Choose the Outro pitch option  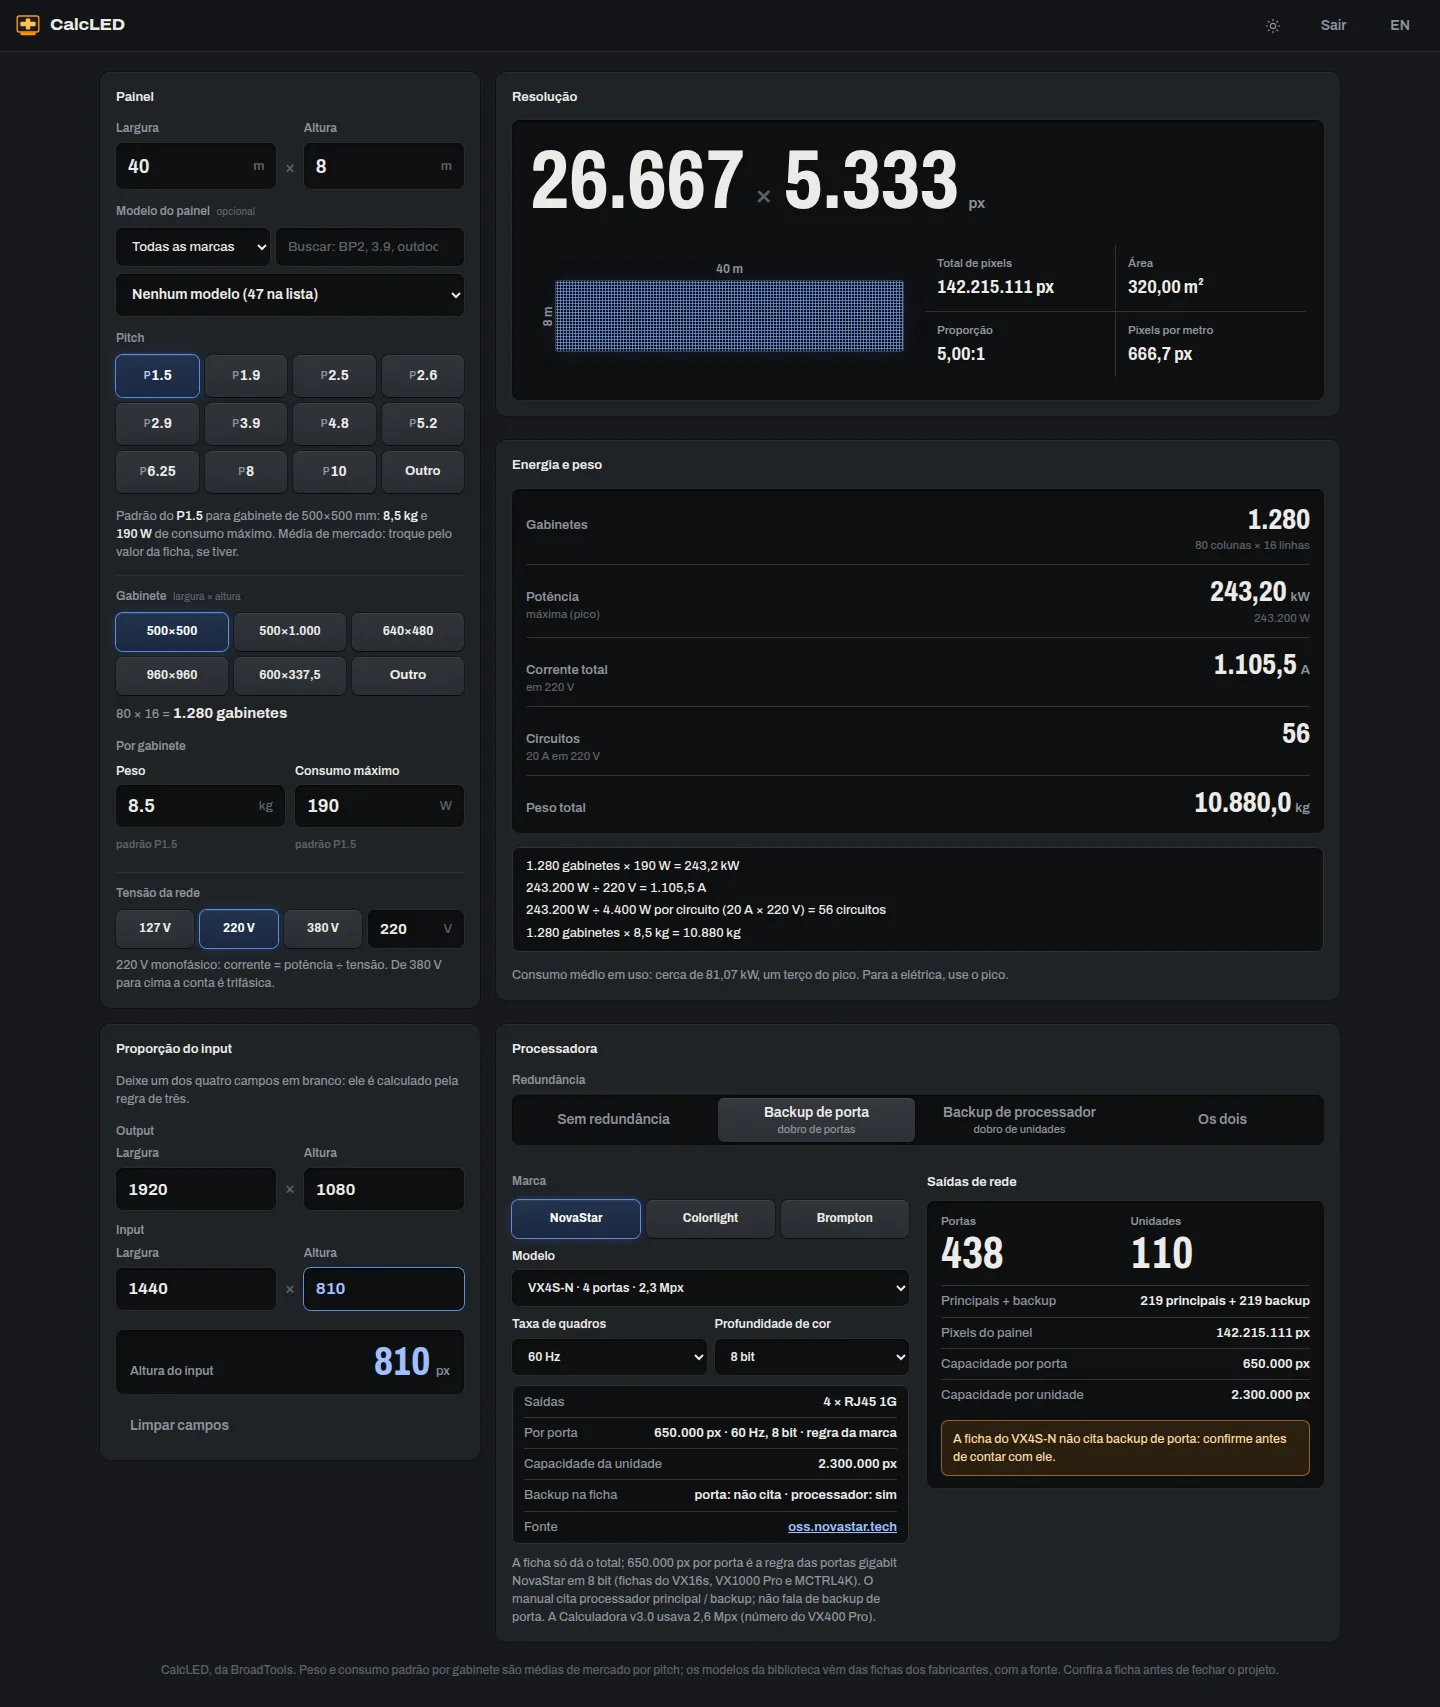pyautogui.click(x=423, y=472)
